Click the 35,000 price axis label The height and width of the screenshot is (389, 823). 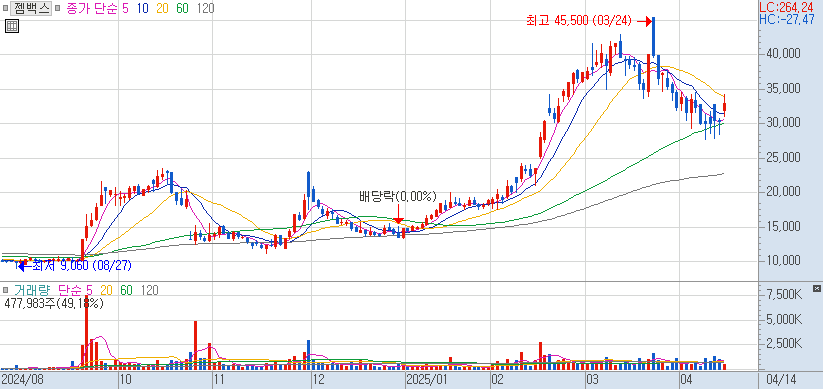(x=785, y=89)
